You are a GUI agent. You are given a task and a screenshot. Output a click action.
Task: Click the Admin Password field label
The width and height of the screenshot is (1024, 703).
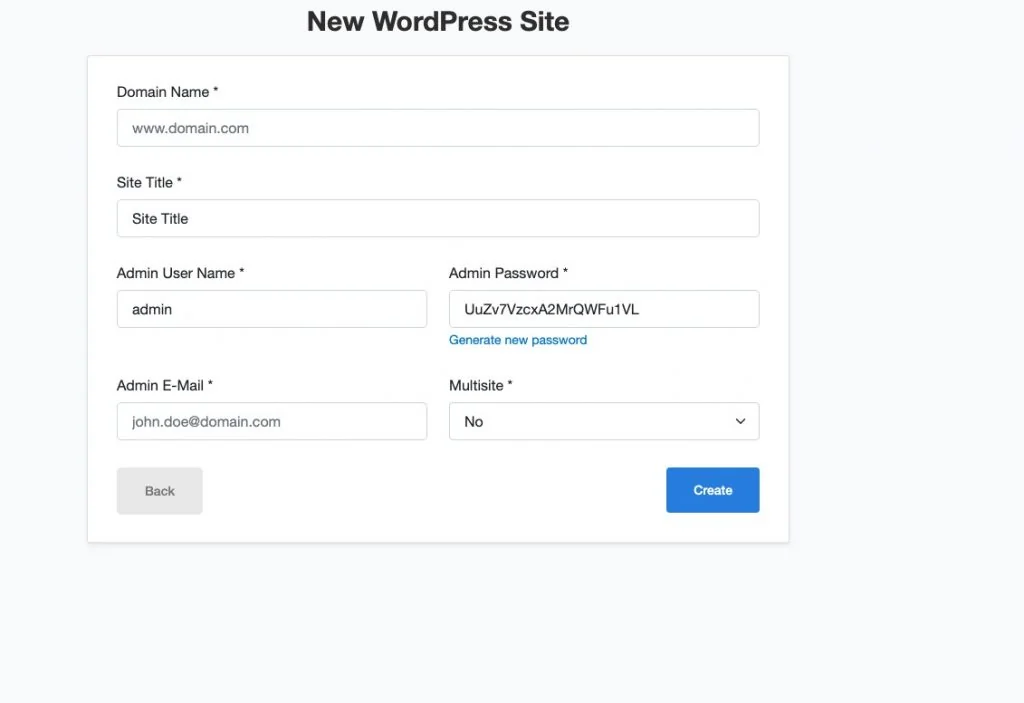click(507, 272)
